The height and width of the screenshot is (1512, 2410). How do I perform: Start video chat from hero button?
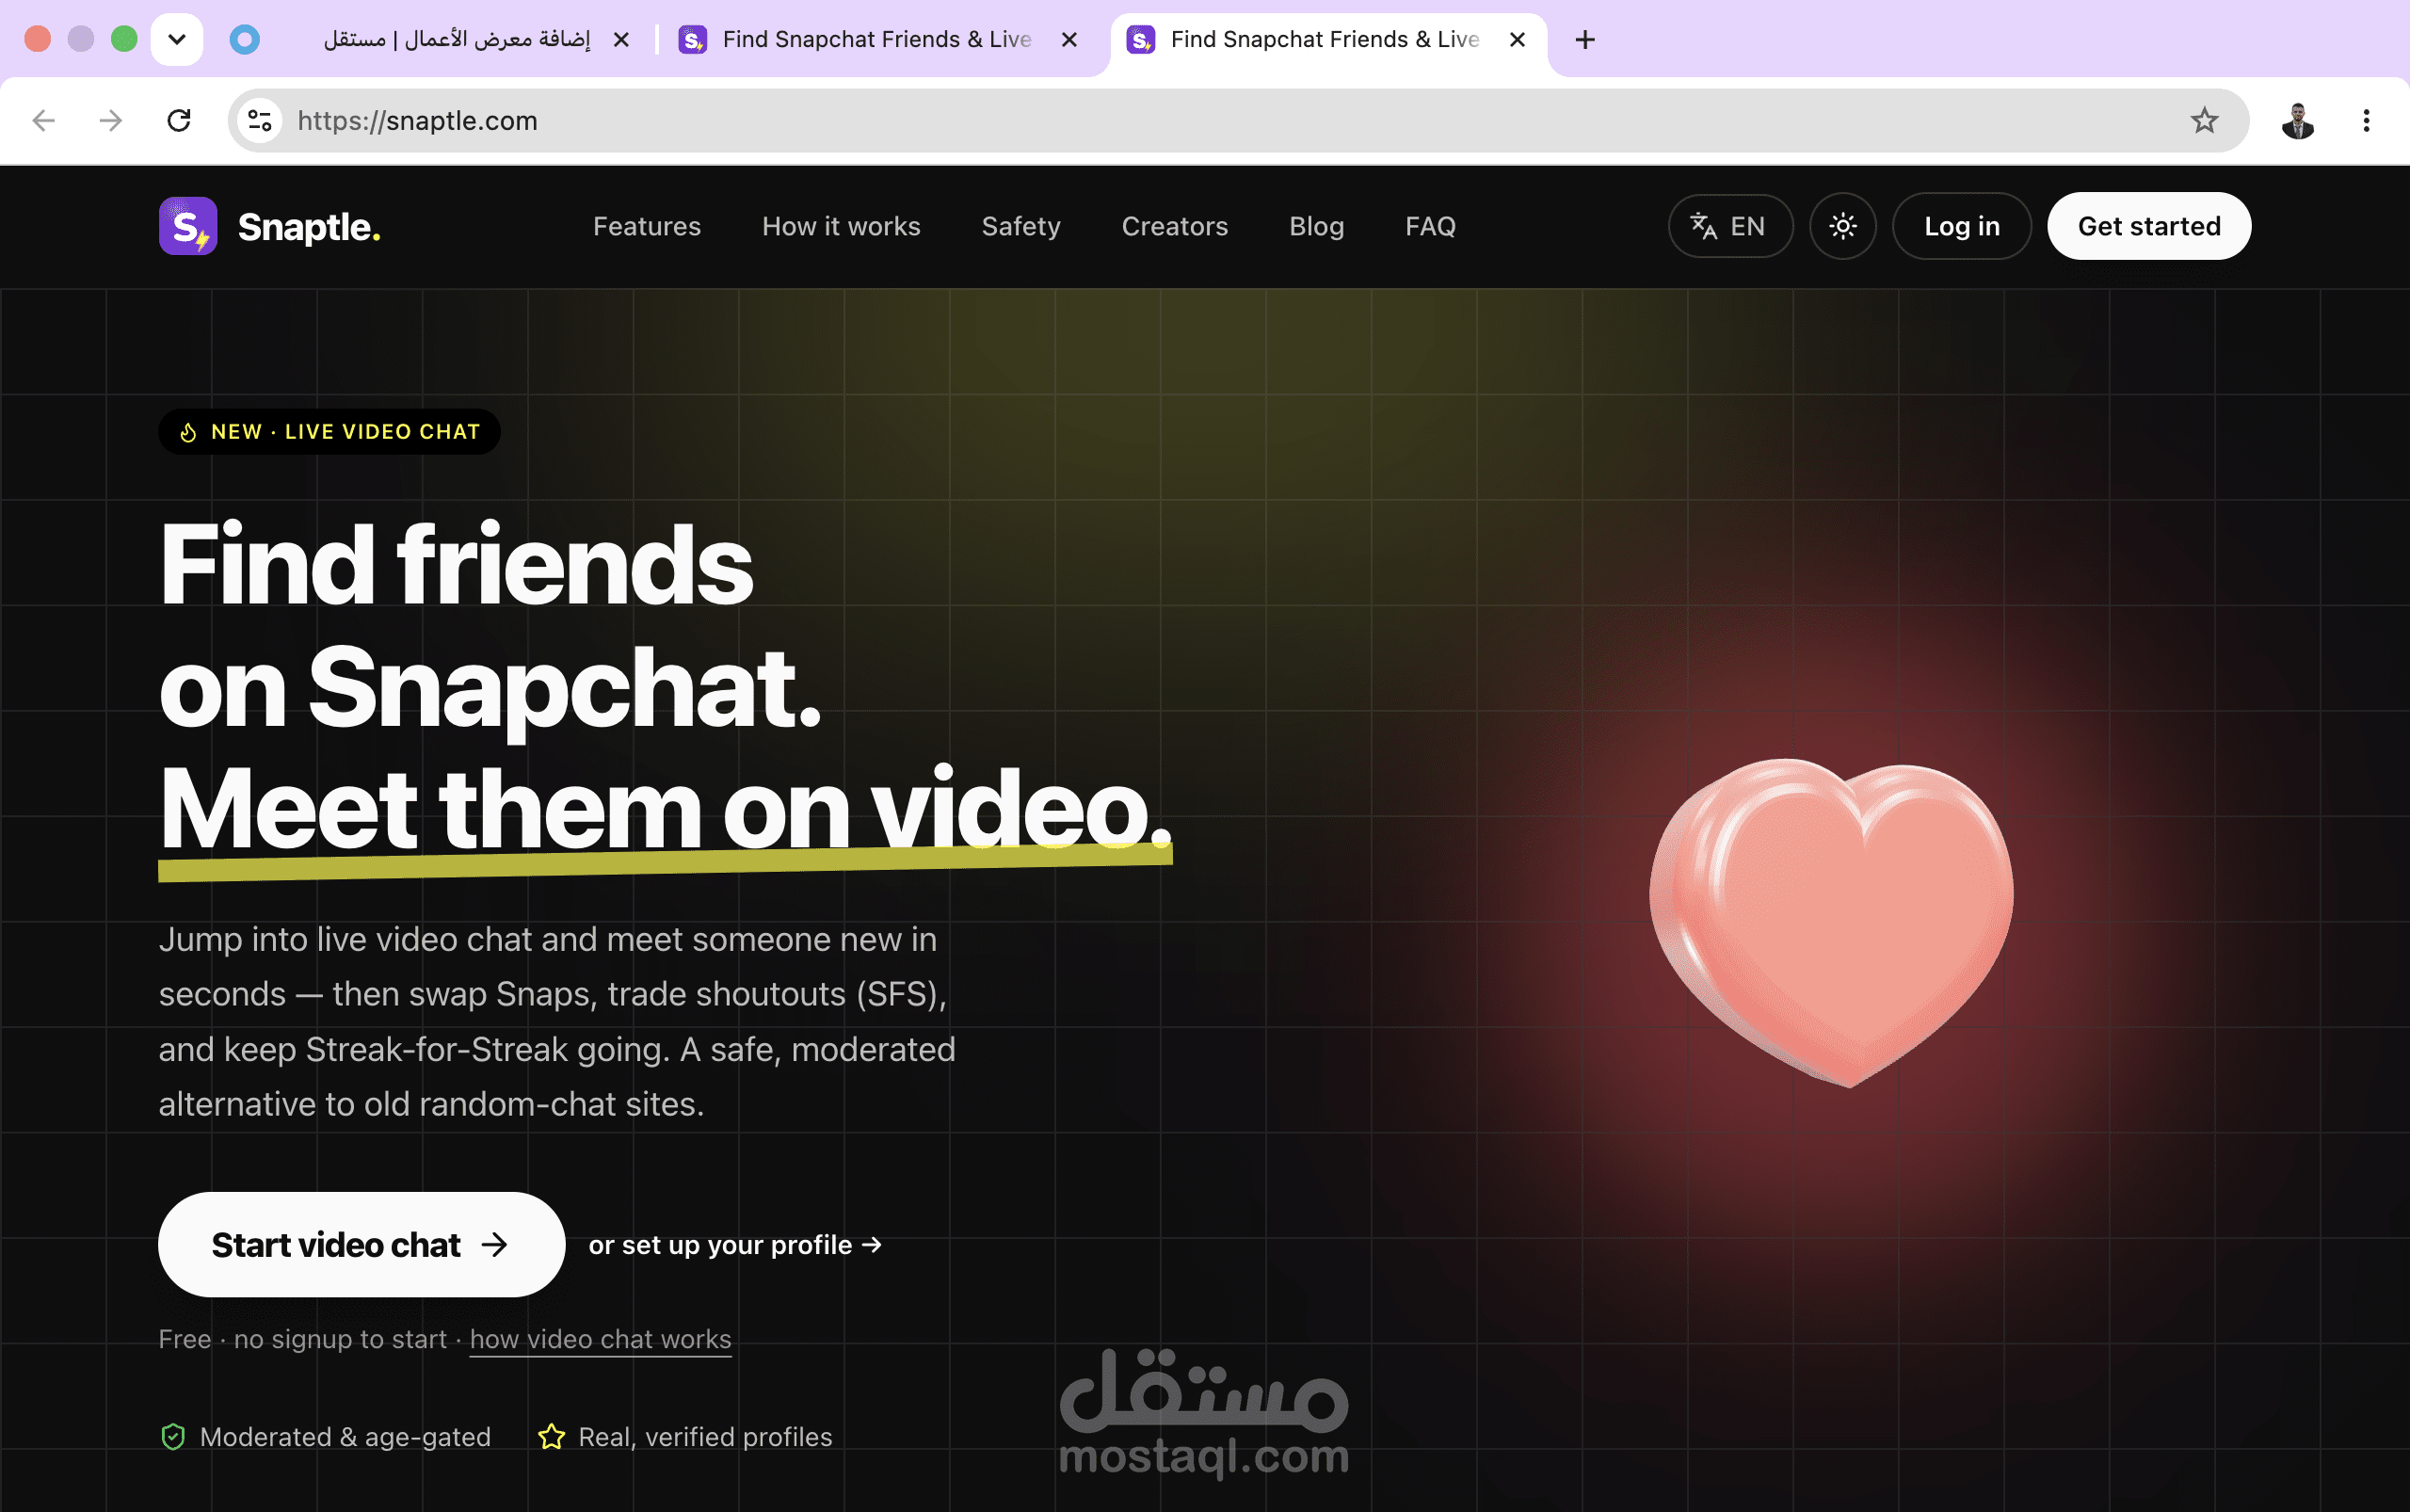pos(361,1244)
